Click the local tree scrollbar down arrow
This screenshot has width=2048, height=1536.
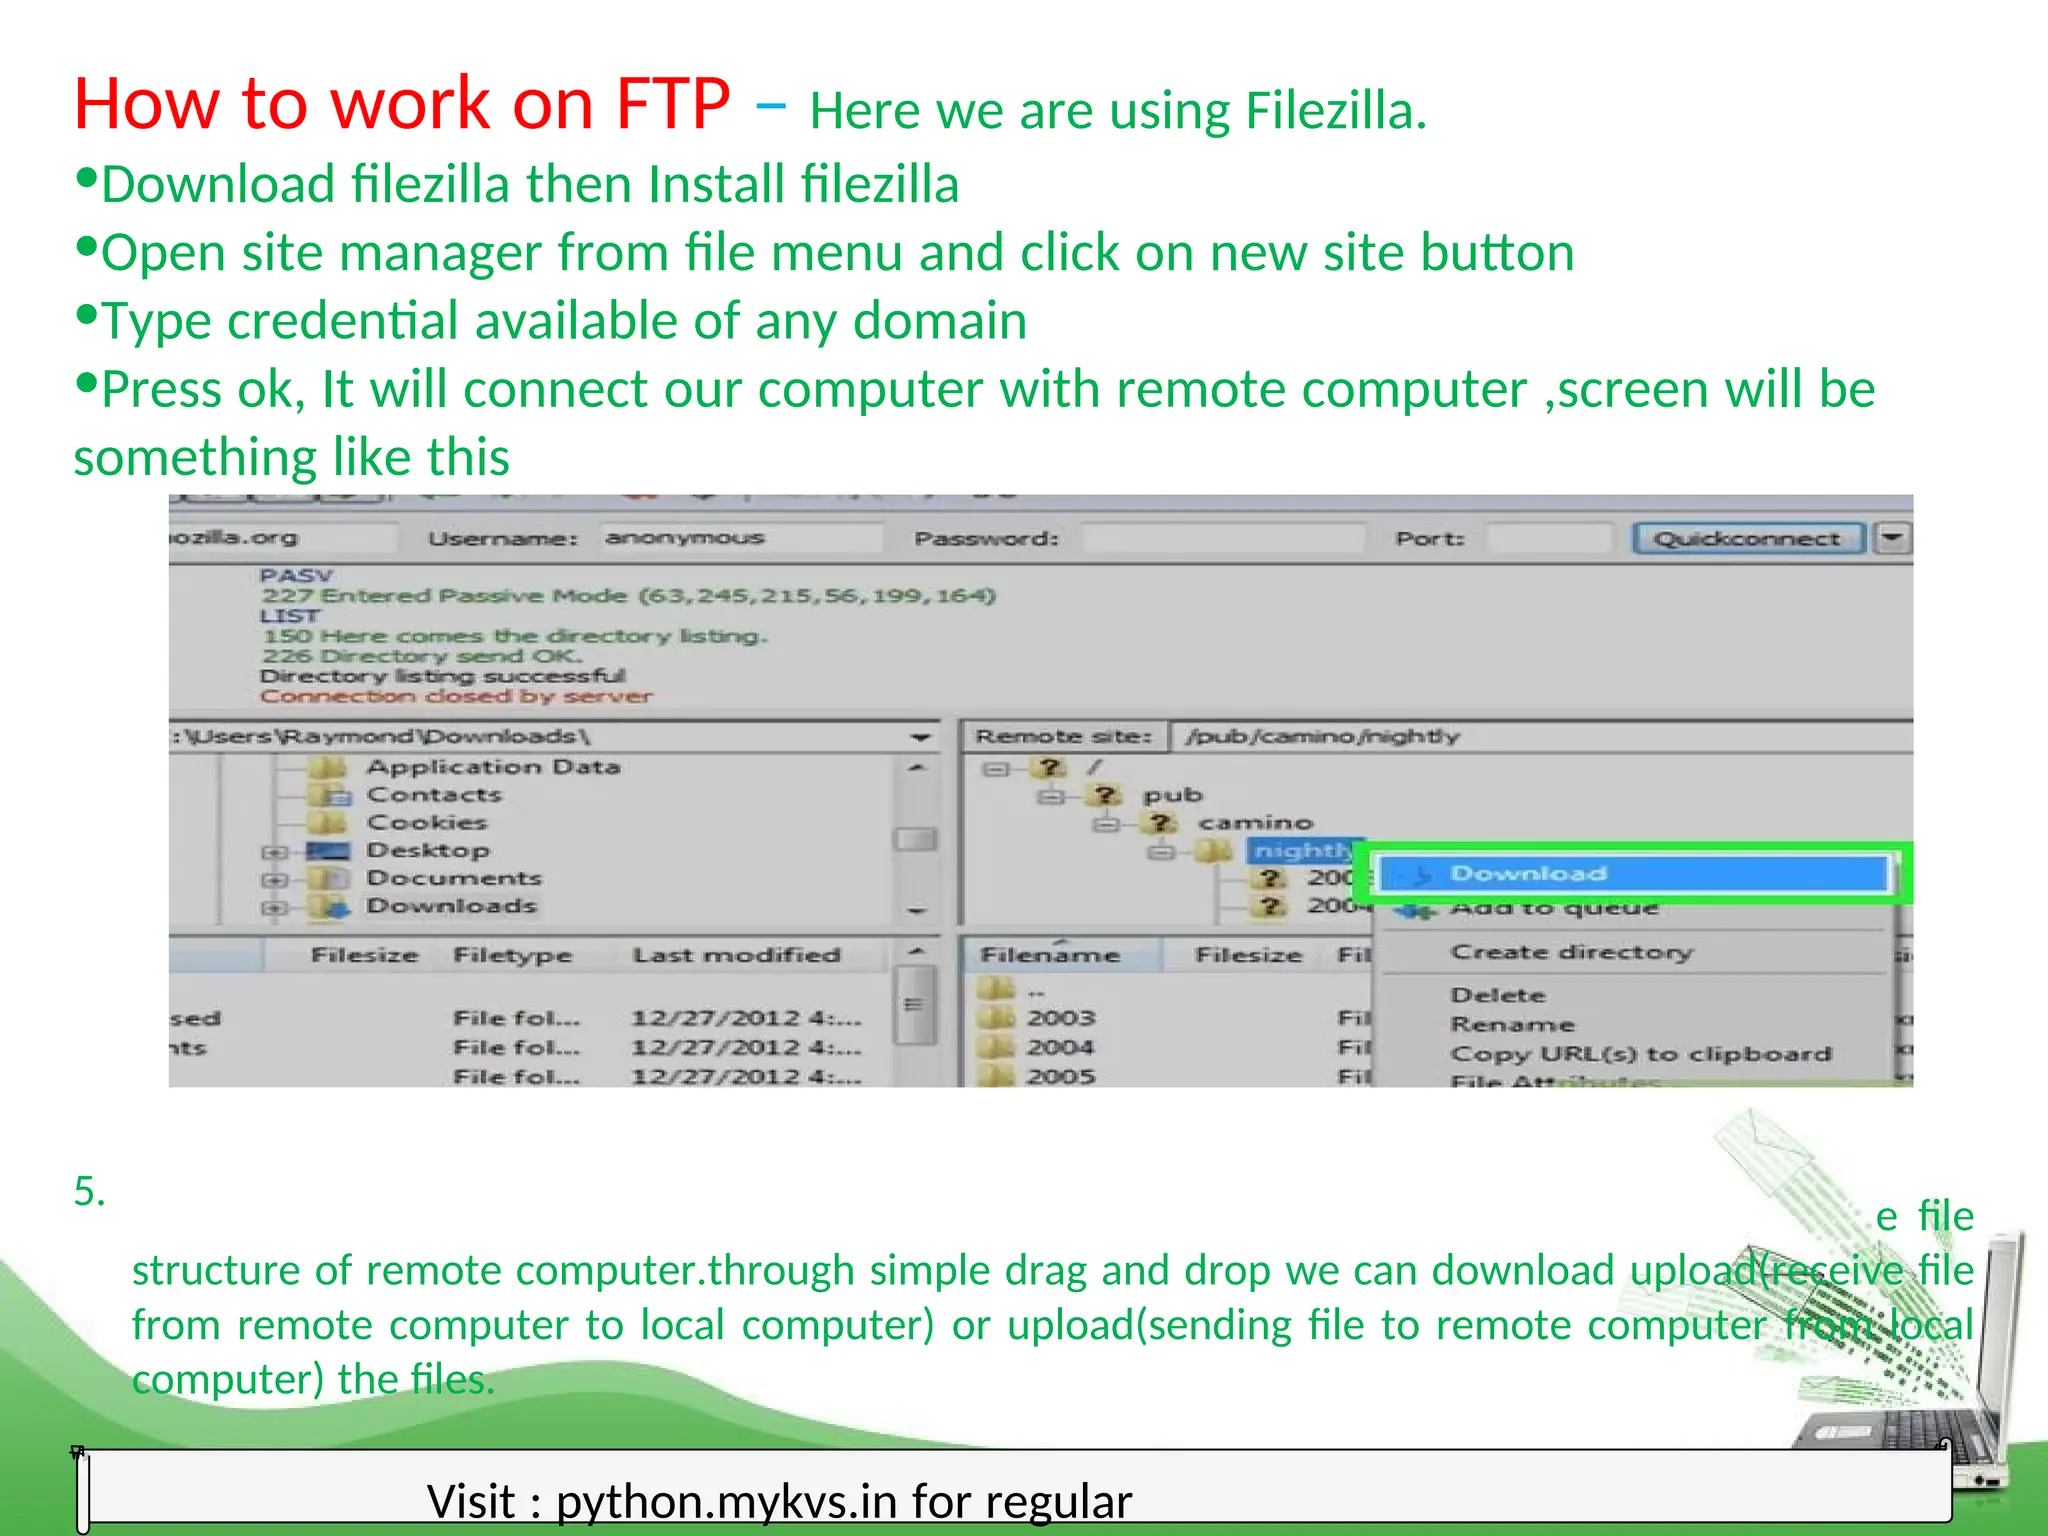point(916,911)
